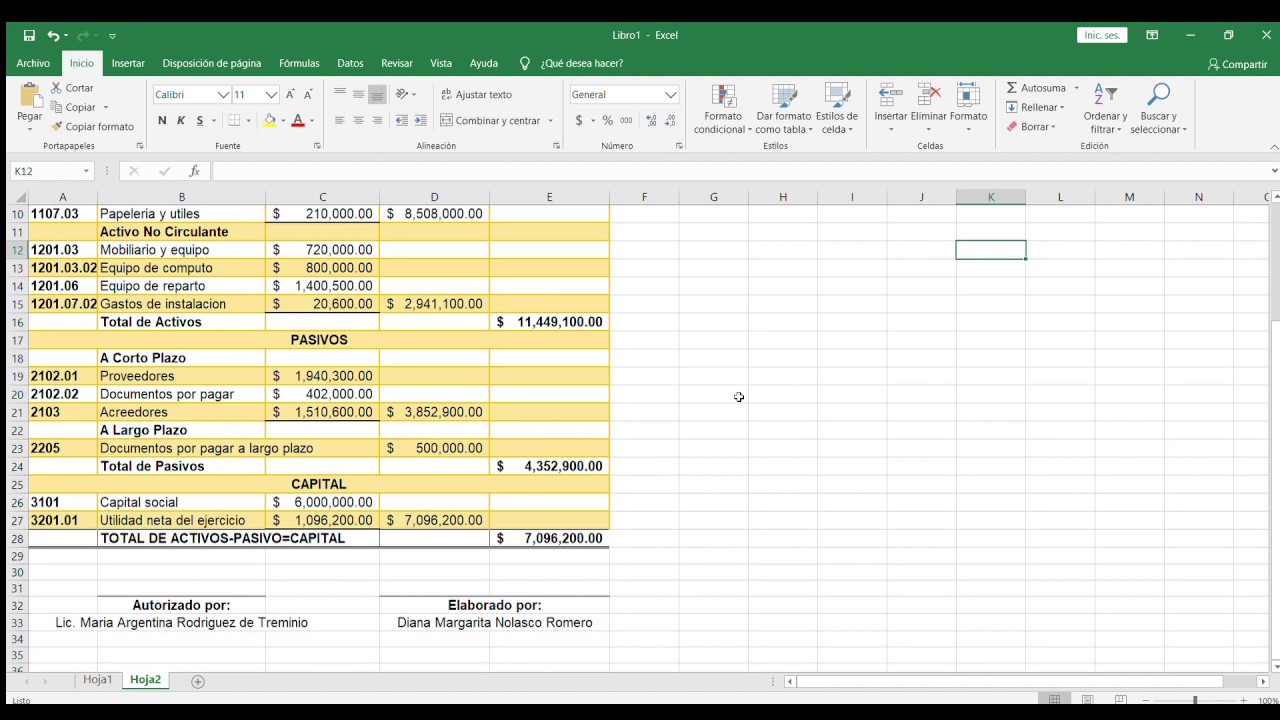
Task: Switch to Disposición de página tab
Action: [212, 63]
